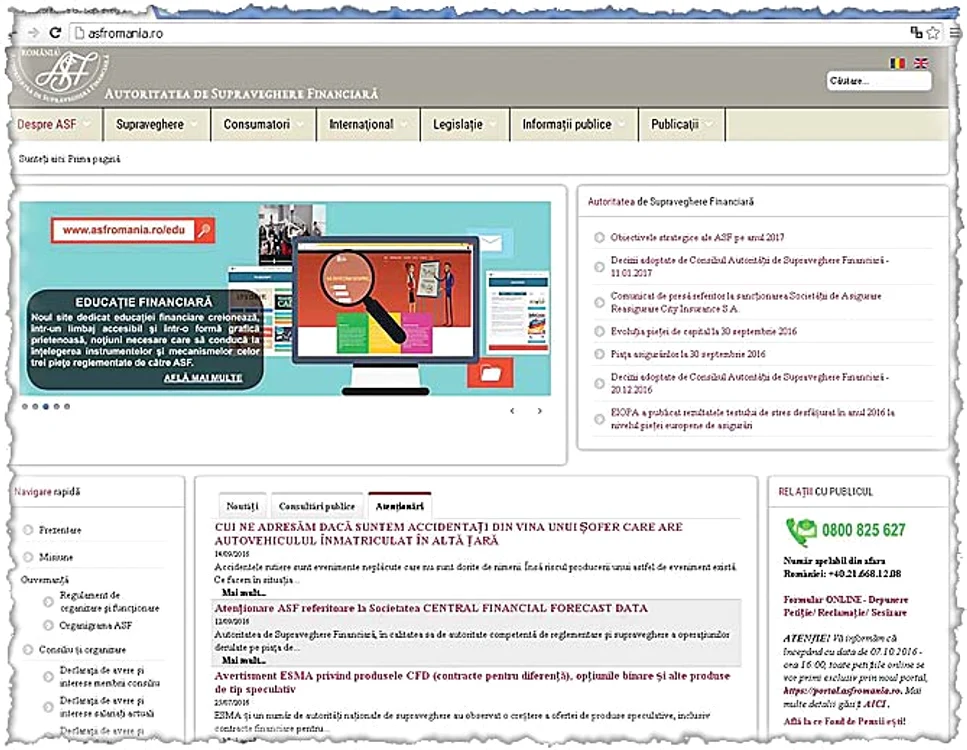Open Piața asigurărilor la 30 septembrie 2016

[688, 354]
